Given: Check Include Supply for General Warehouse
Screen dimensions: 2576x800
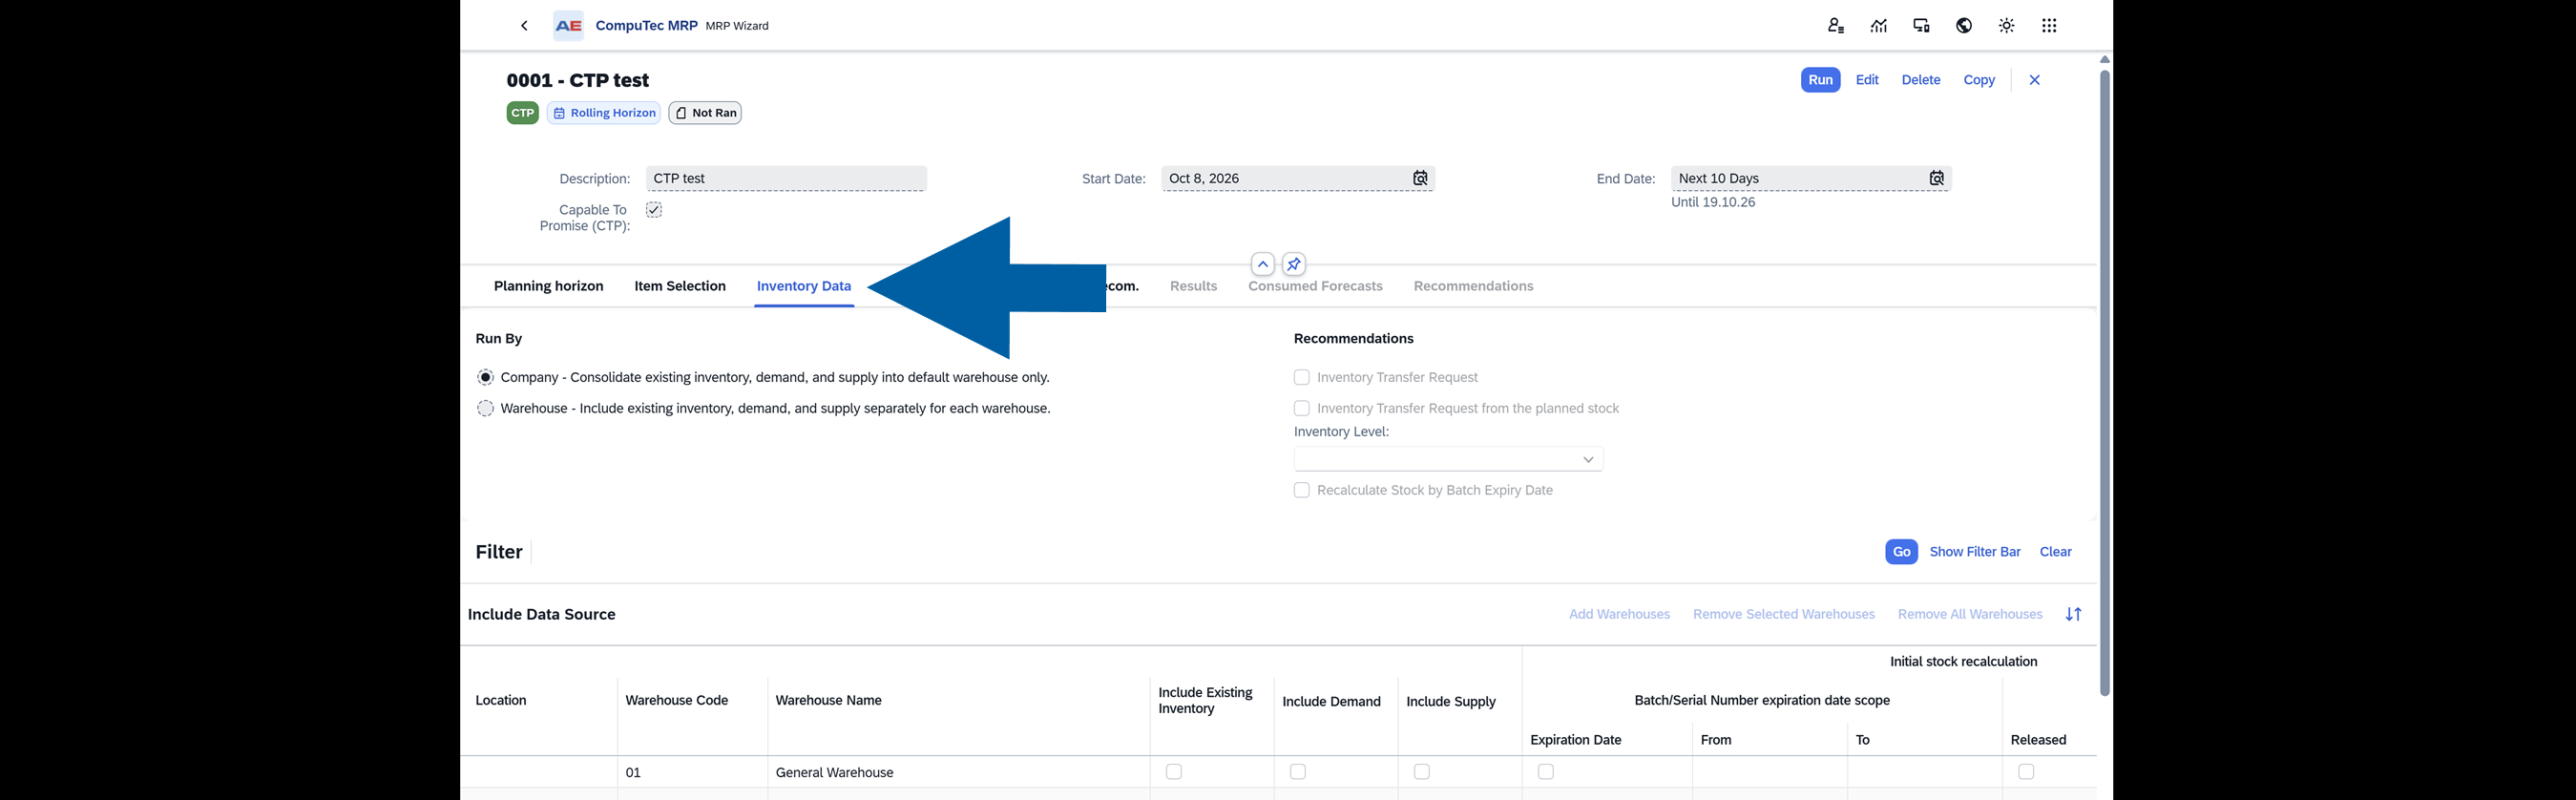Looking at the screenshot, I should [x=1422, y=772].
